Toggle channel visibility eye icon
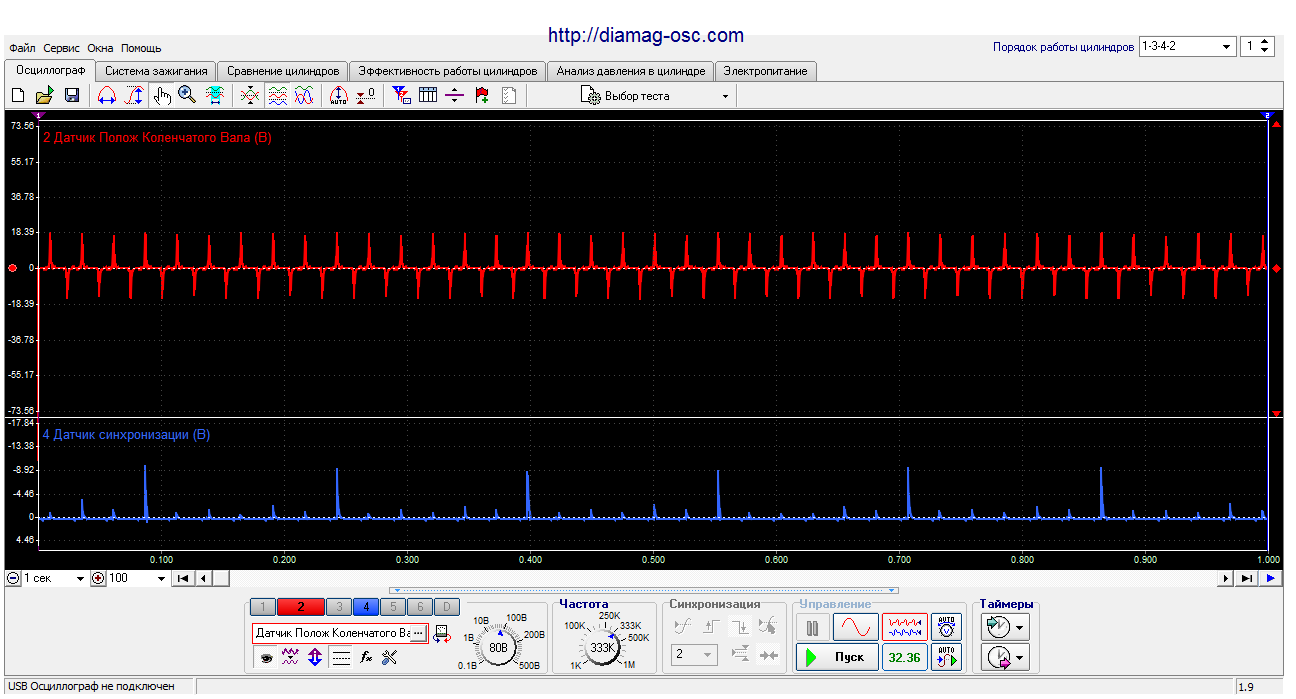The width and height of the screenshot is (1296, 699). (x=266, y=657)
